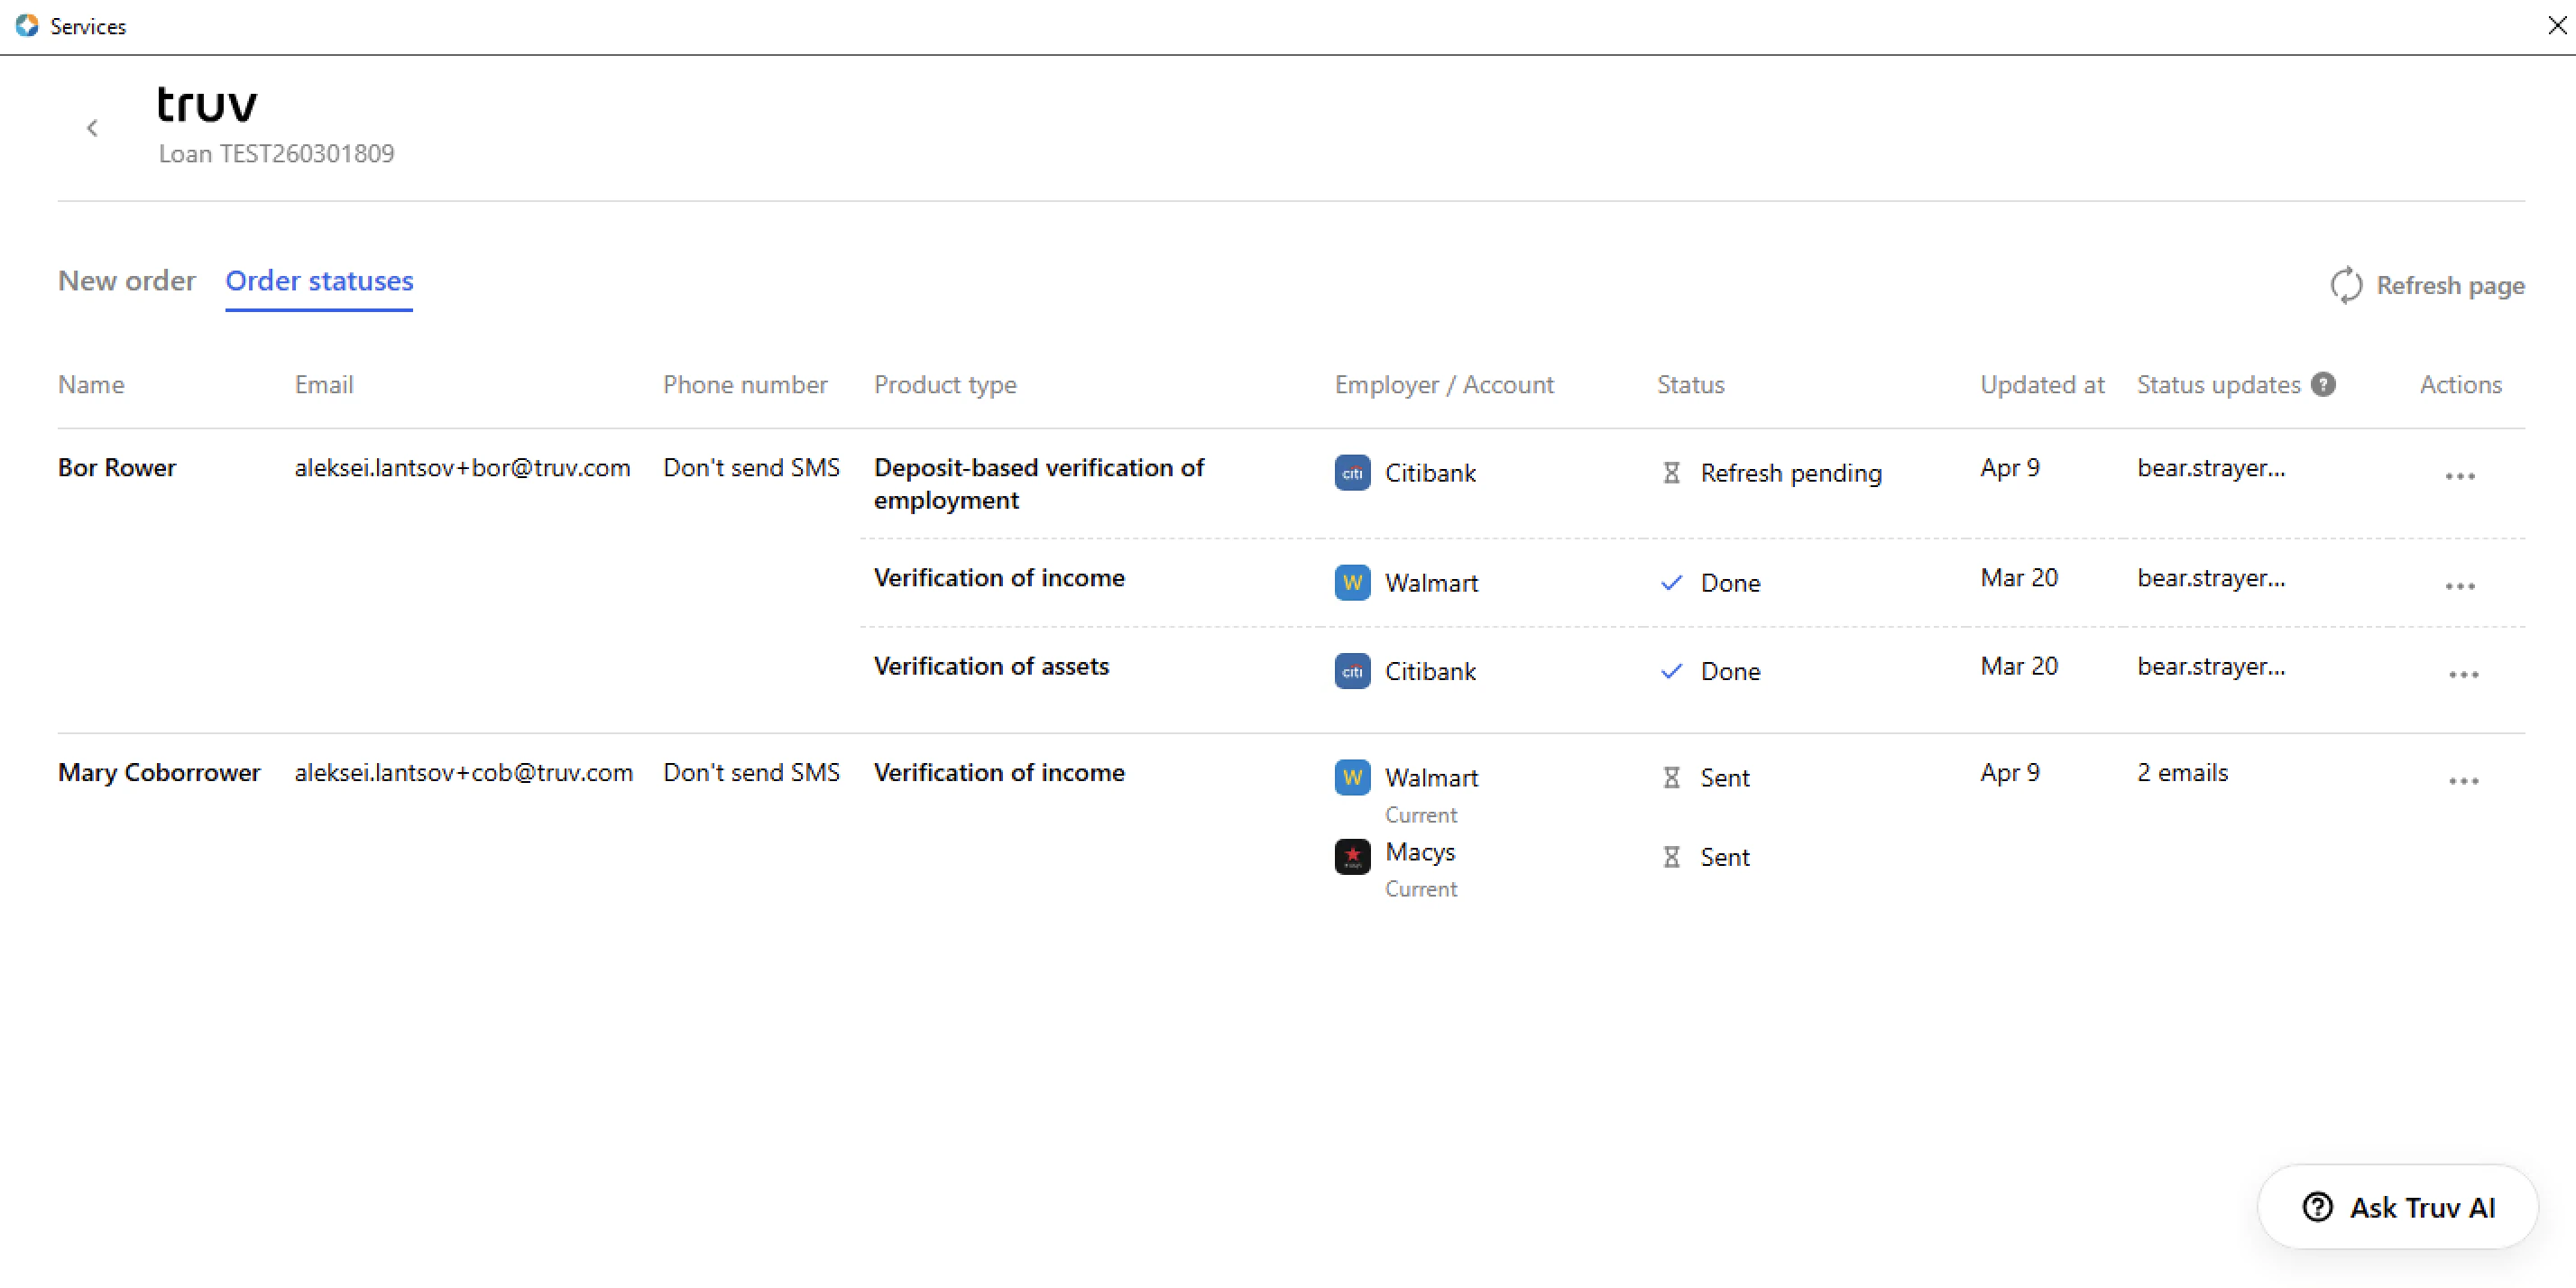2576x1288 pixels.
Task: Click the Macys employer icon
Action: (x=1352, y=856)
